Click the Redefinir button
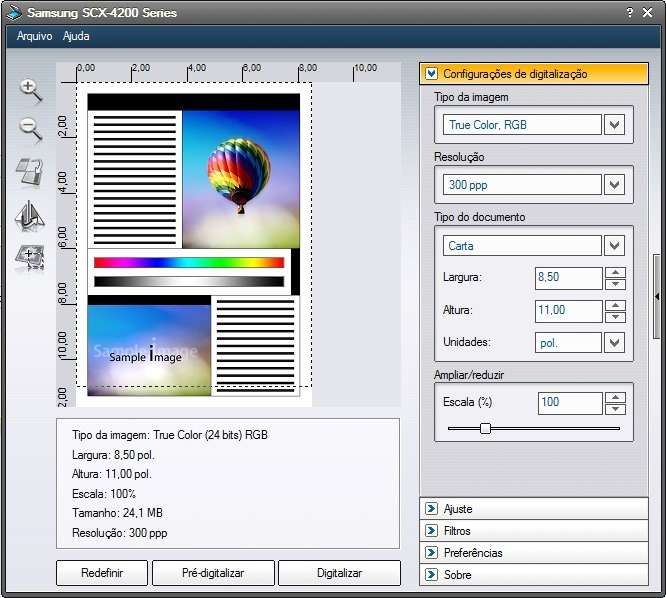 (x=102, y=573)
